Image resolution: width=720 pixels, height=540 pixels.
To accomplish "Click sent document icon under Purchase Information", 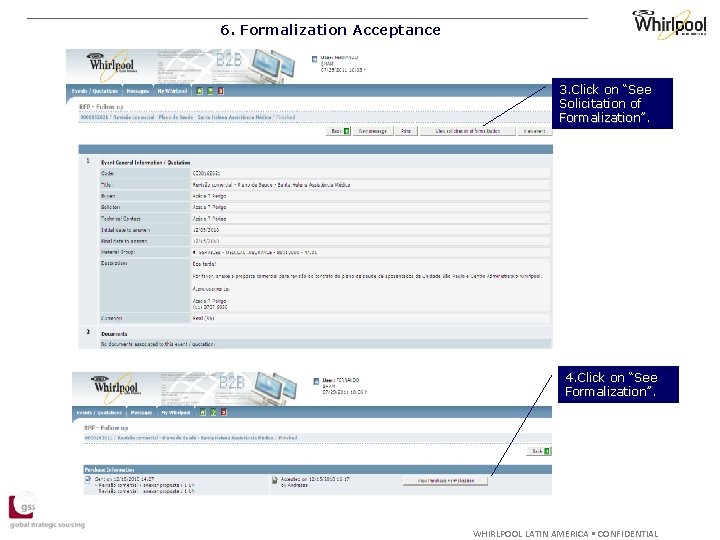I will pyautogui.click(x=88, y=479).
